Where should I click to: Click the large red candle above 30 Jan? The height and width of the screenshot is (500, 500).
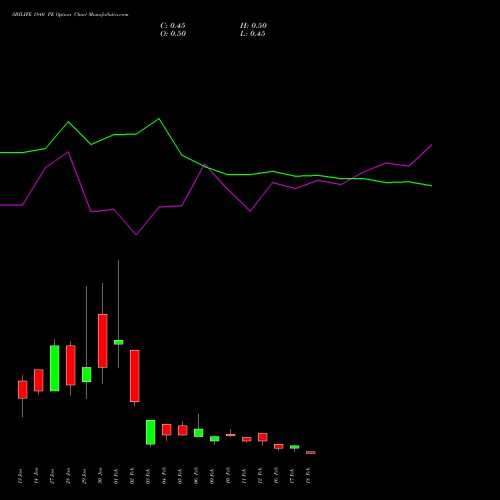coord(103,341)
